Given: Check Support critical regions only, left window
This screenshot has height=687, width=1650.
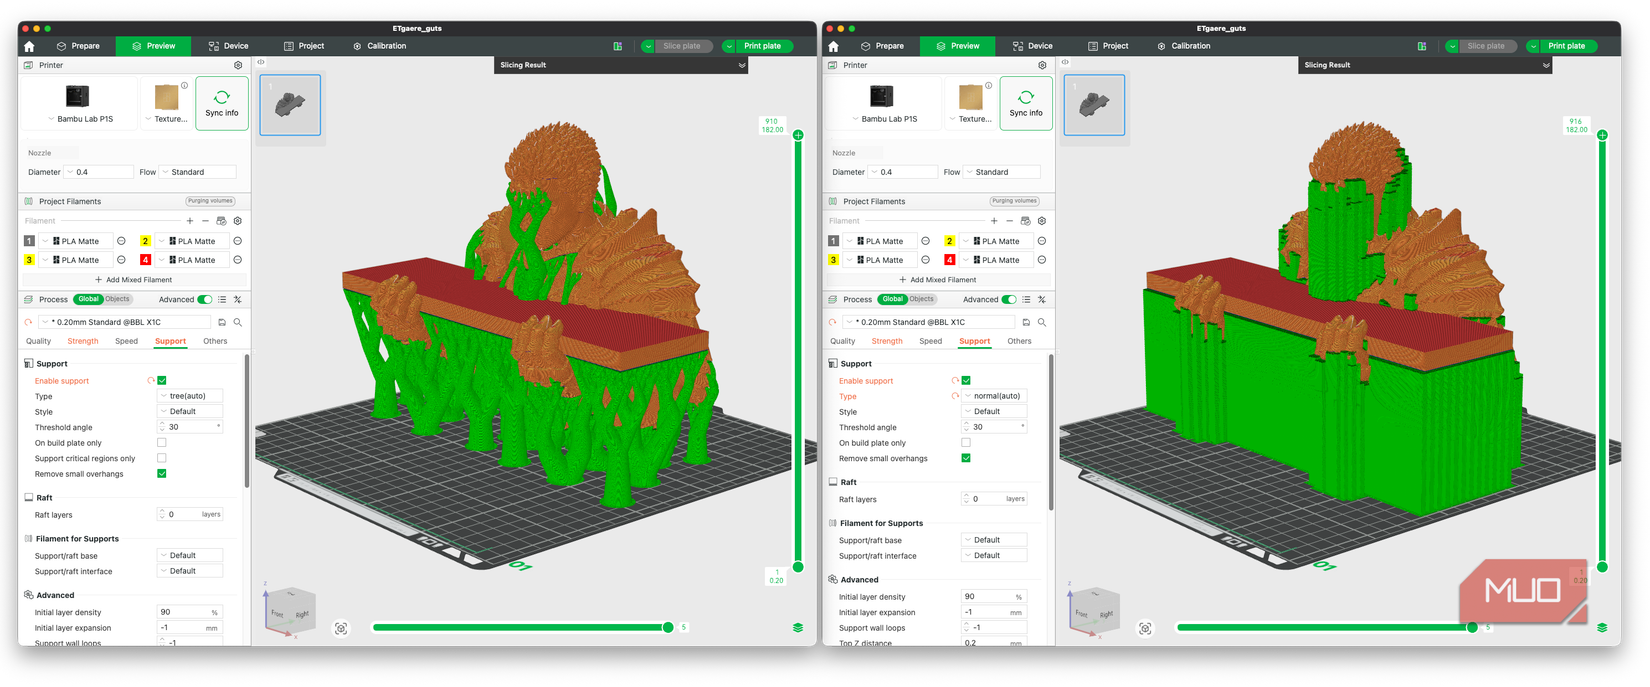Looking at the screenshot, I should coord(162,458).
